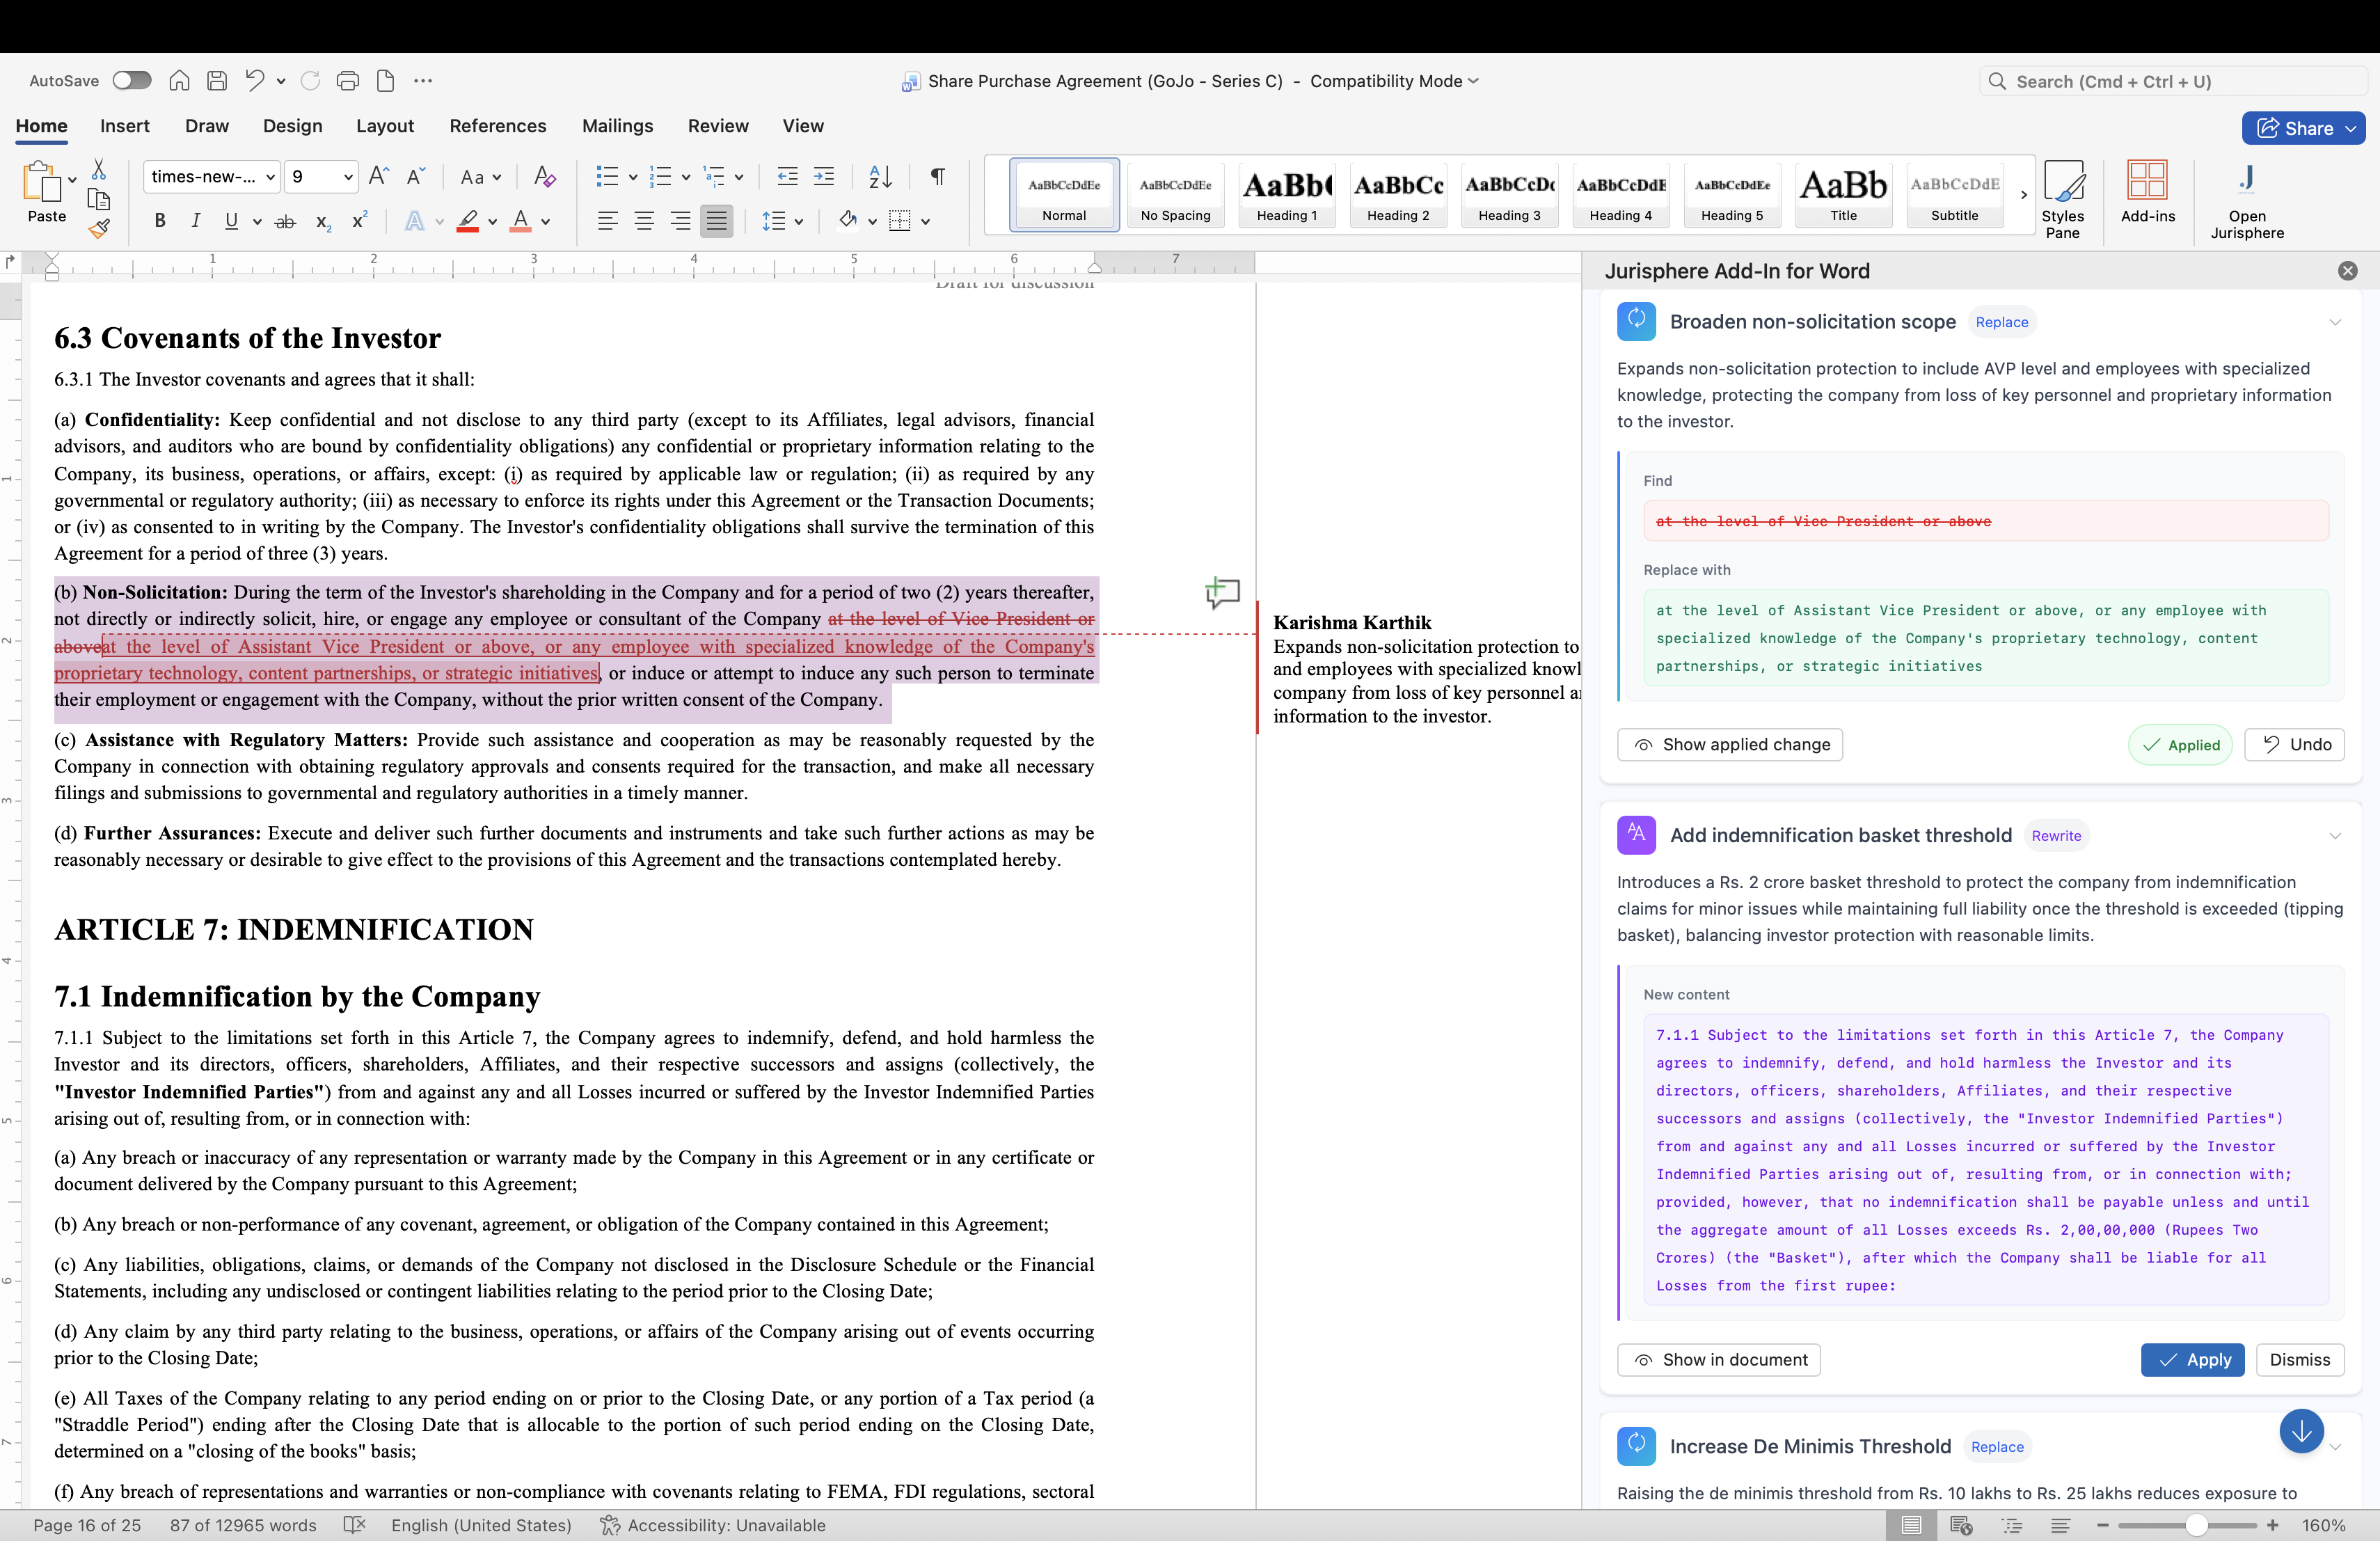2380x1541 pixels.
Task: Open the font size dropdown
Action: [348, 177]
